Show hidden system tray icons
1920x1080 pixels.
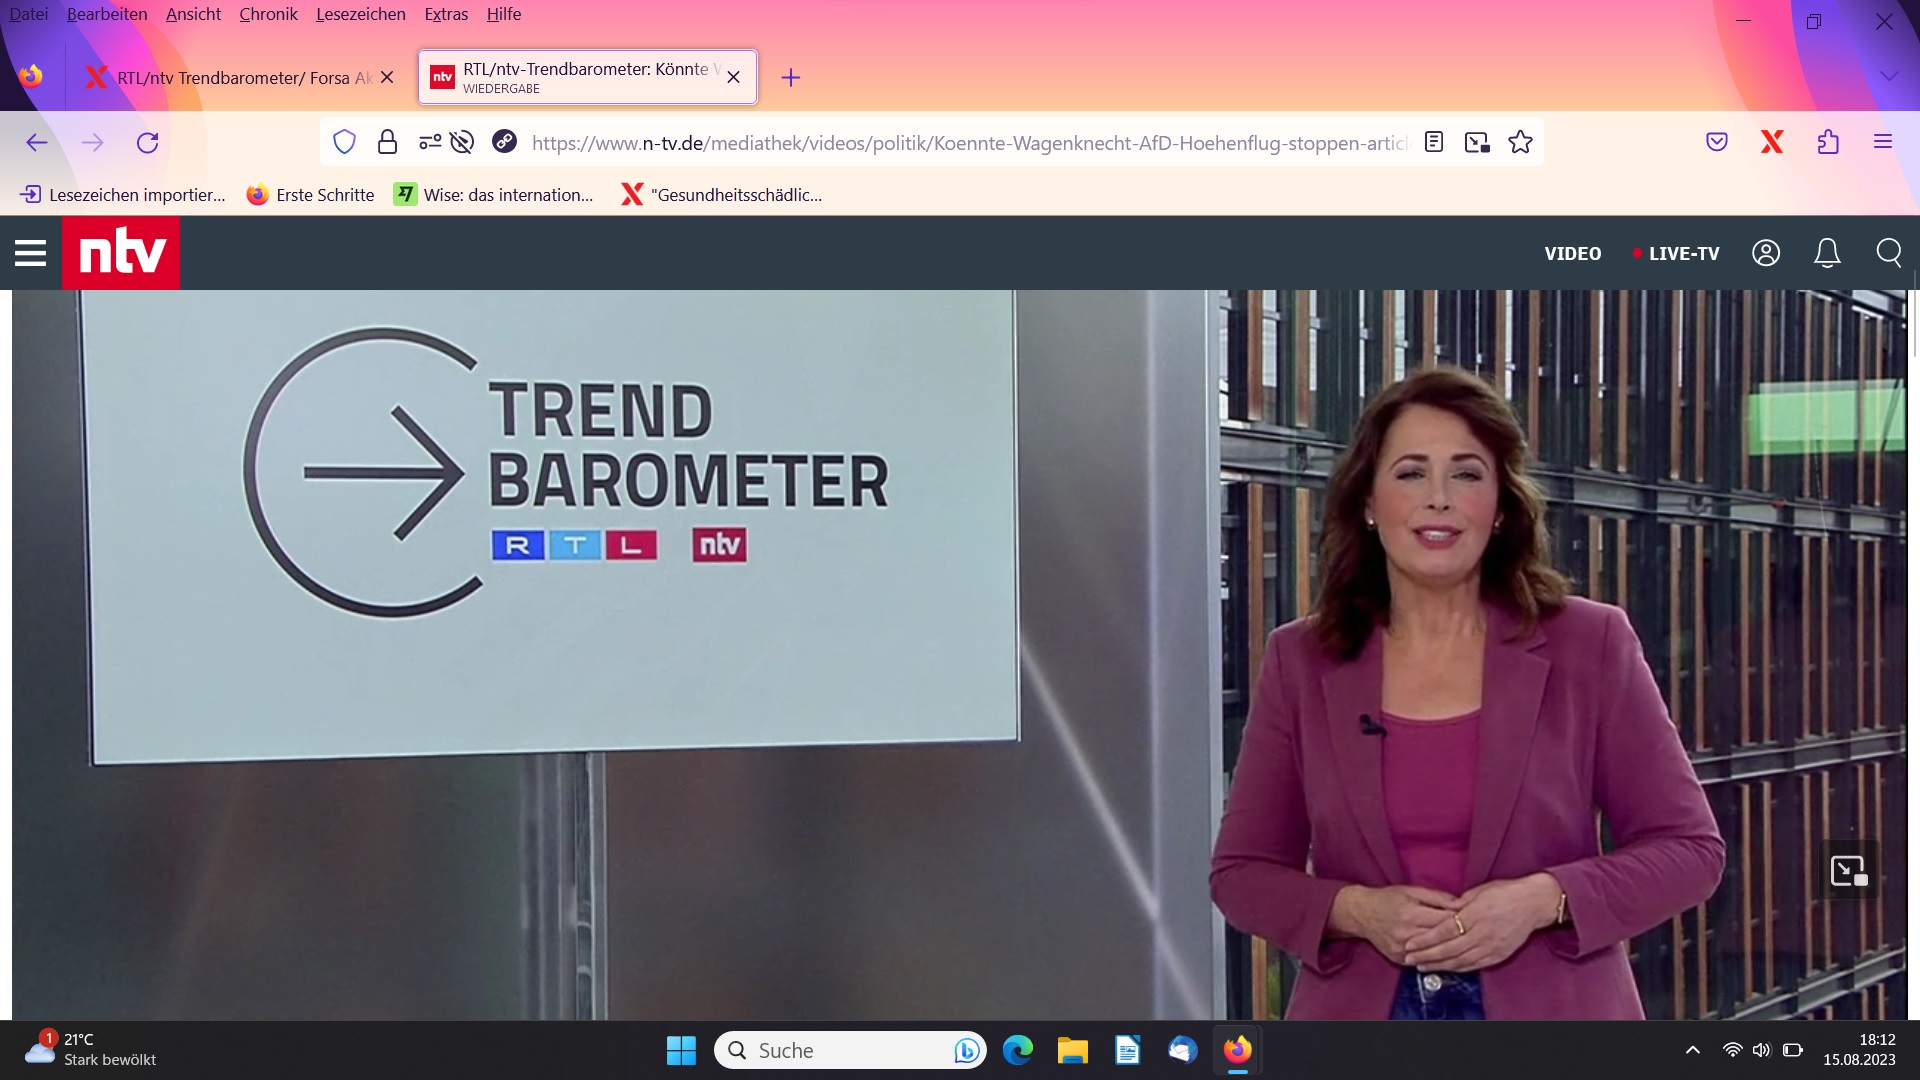coord(1692,1050)
